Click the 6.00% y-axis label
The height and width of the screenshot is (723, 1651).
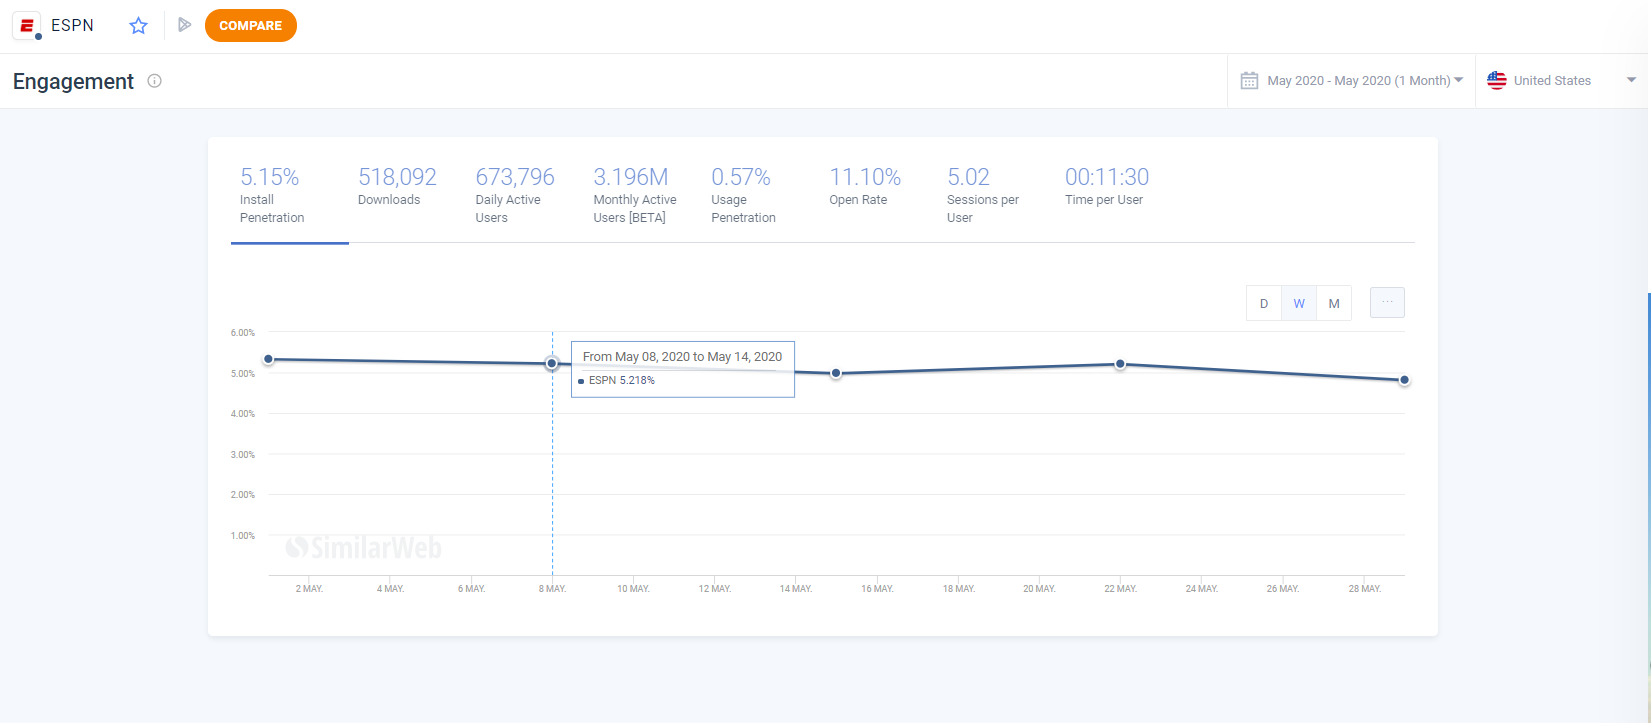pyautogui.click(x=243, y=332)
